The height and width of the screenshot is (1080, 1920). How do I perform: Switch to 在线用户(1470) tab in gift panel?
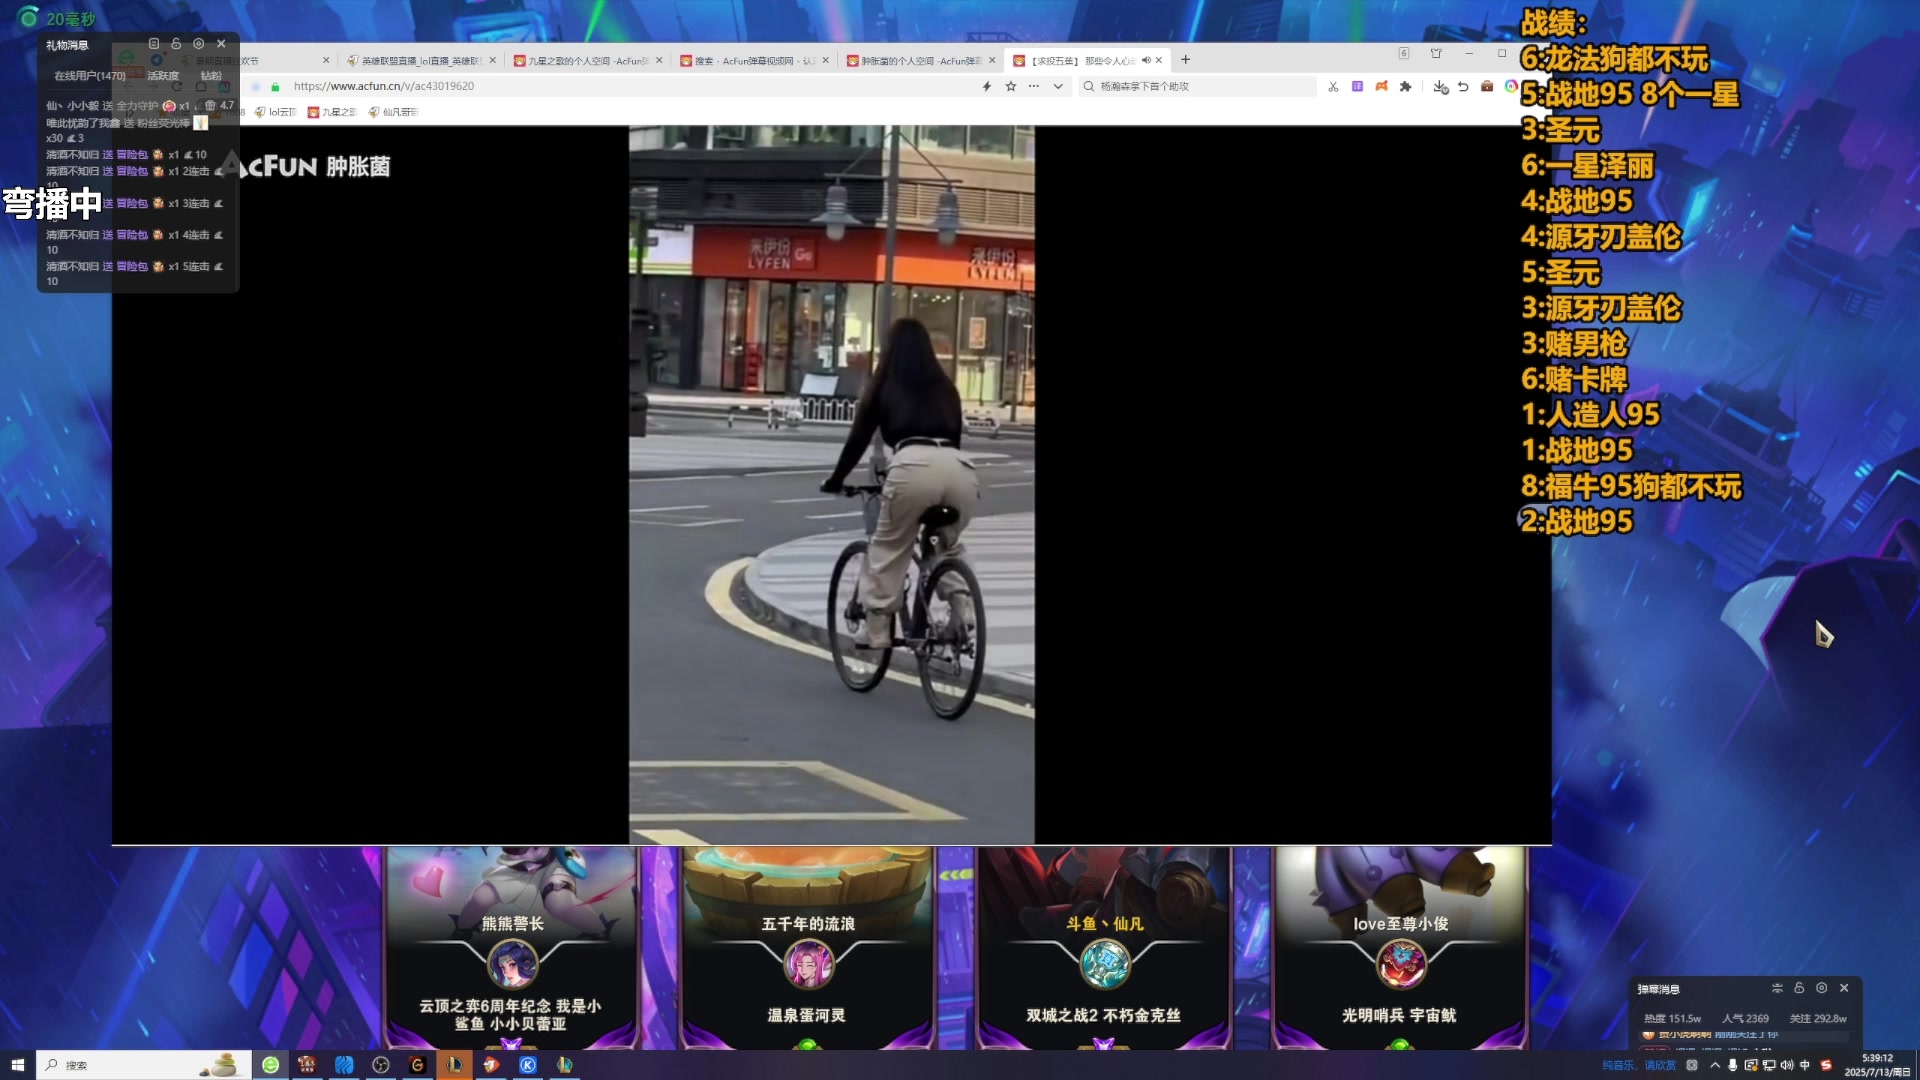click(x=89, y=76)
